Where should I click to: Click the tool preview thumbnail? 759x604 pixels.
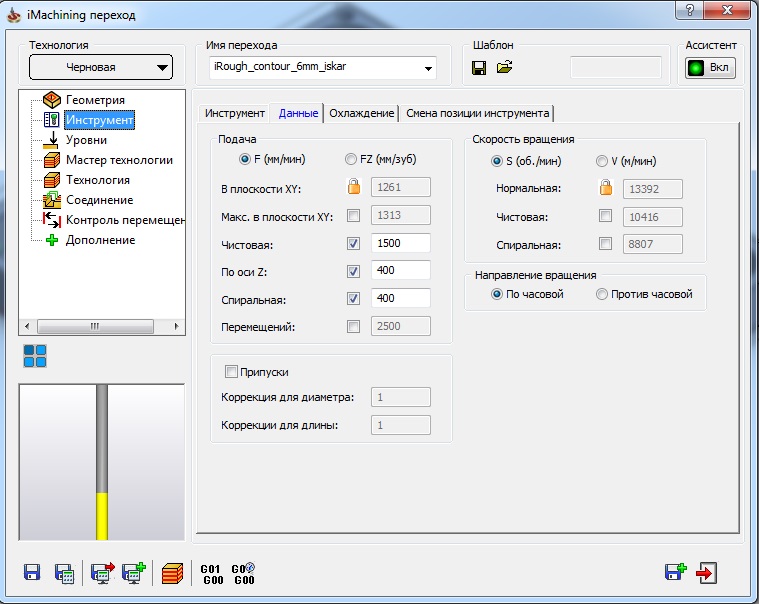102,462
